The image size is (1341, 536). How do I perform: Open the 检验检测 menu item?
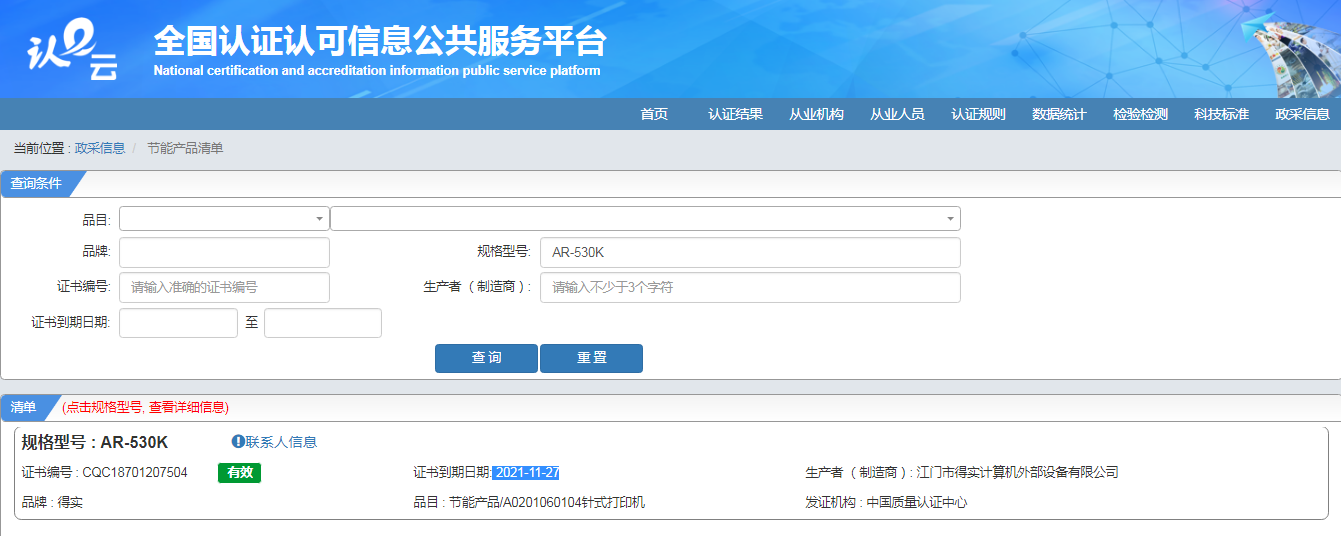tap(1140, 114)
